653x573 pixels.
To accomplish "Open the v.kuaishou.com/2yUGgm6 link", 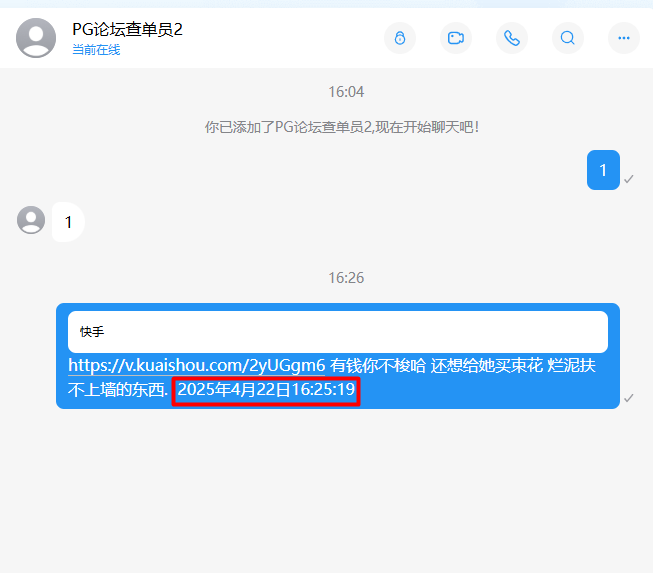I will pyautogui.click(x=197, y=366).
